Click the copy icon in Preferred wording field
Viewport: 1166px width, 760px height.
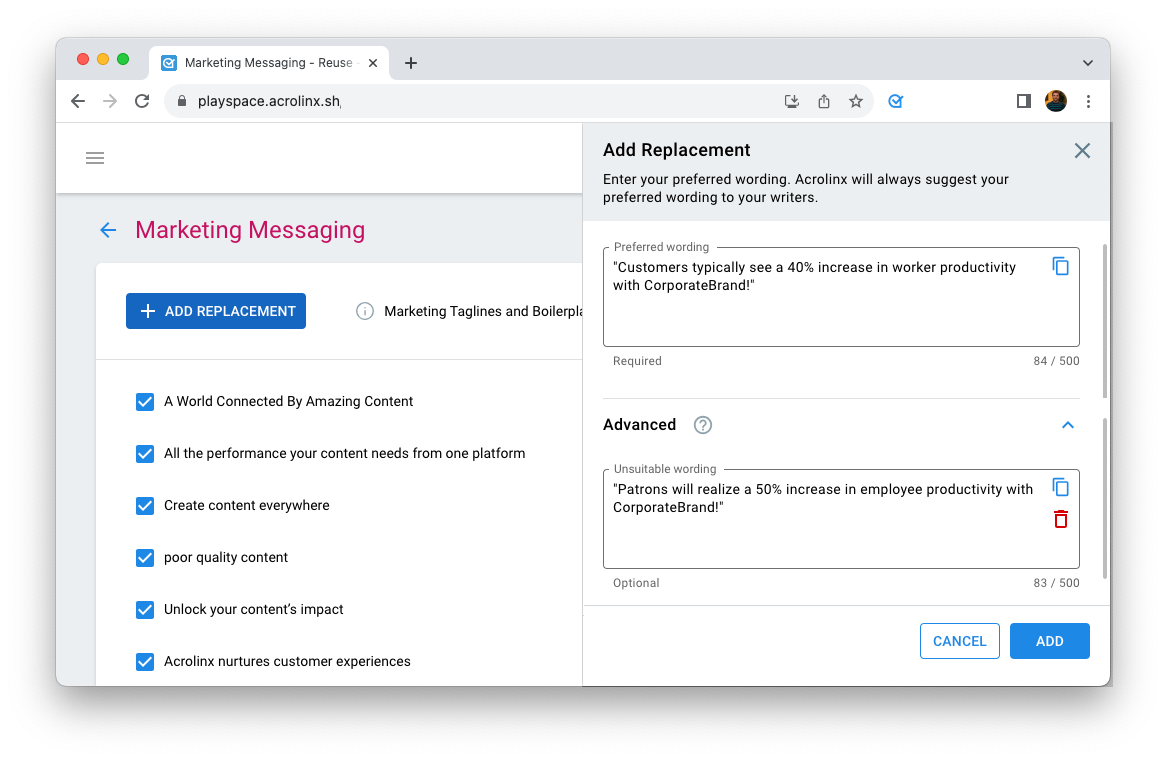click(x=1061, y=266)
